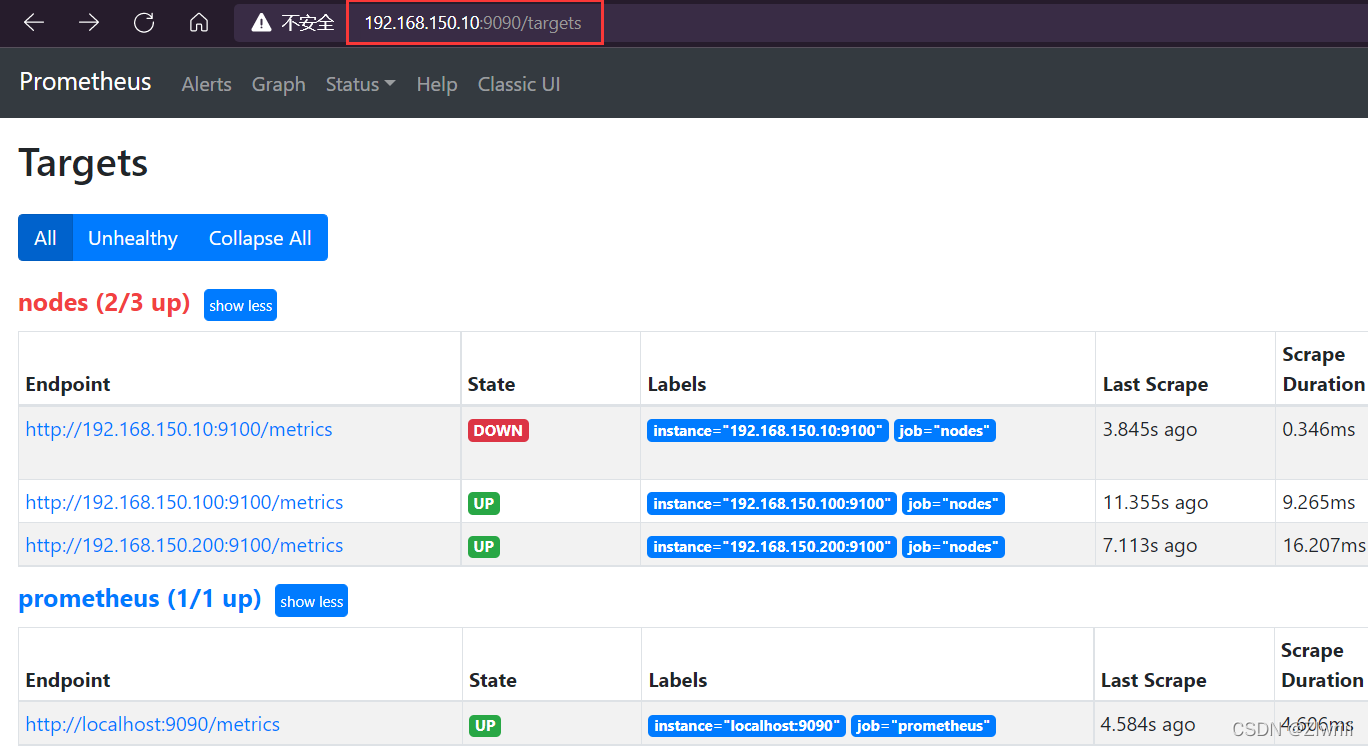The width and height of the screenshot is (1368, 746).
Task: Click the instance="192.168.150.10:9100" label badge
Action: [x=767, y=430]
